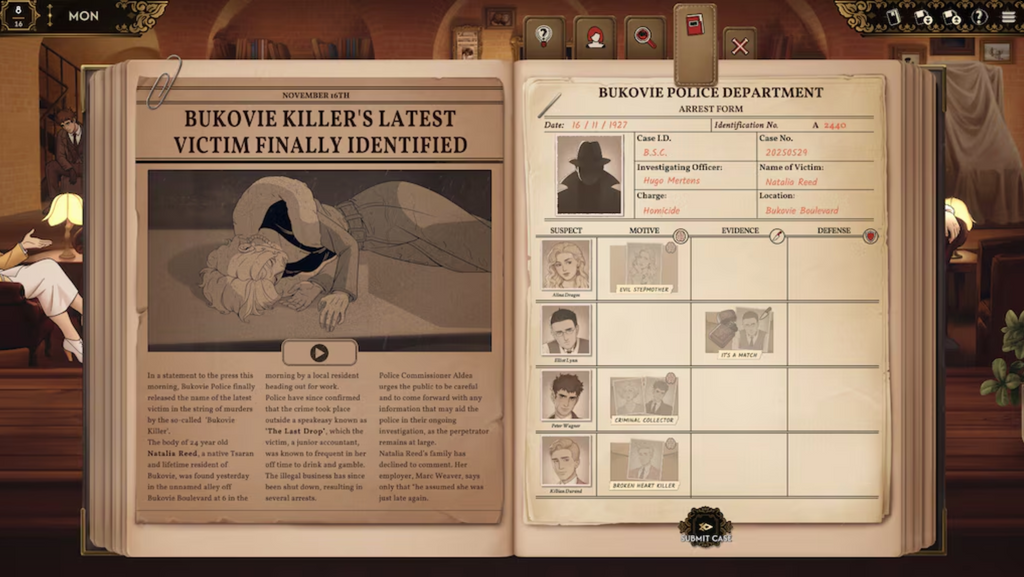Open the magnifying glass evidence tab
Viewport: 1024px width, 577px height.
click(645, 38)
